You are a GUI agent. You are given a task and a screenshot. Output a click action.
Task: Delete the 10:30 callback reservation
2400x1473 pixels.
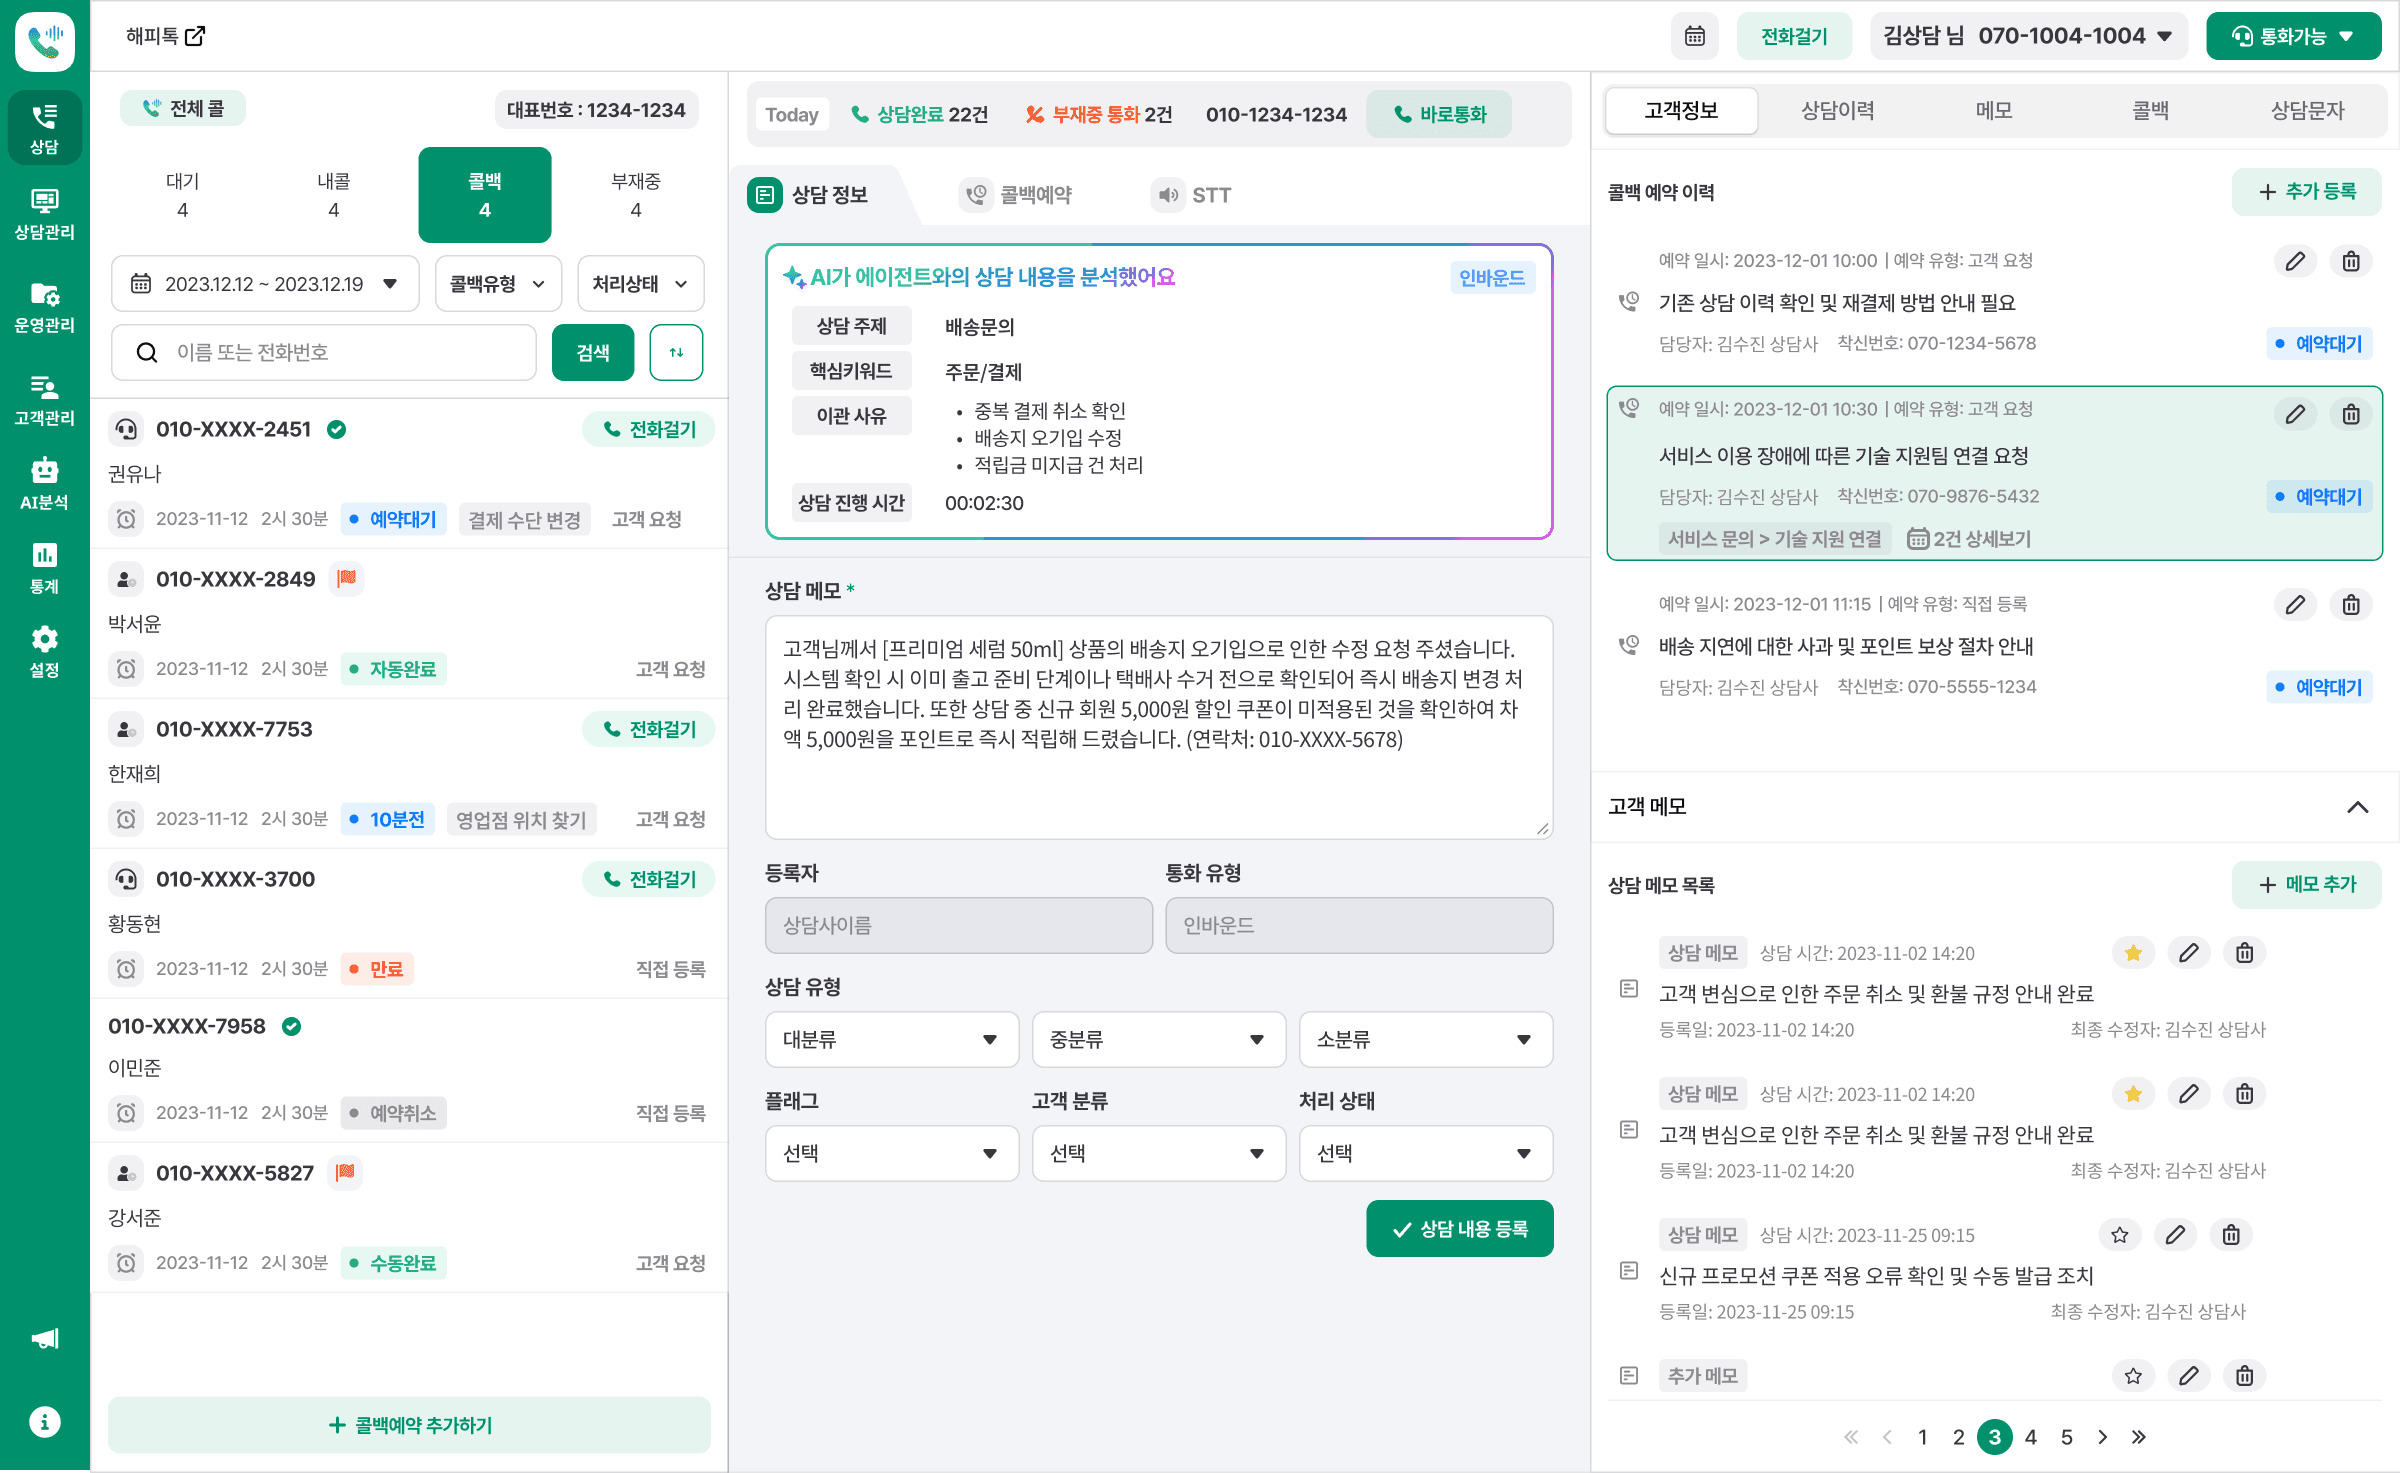coord(2350,414)
